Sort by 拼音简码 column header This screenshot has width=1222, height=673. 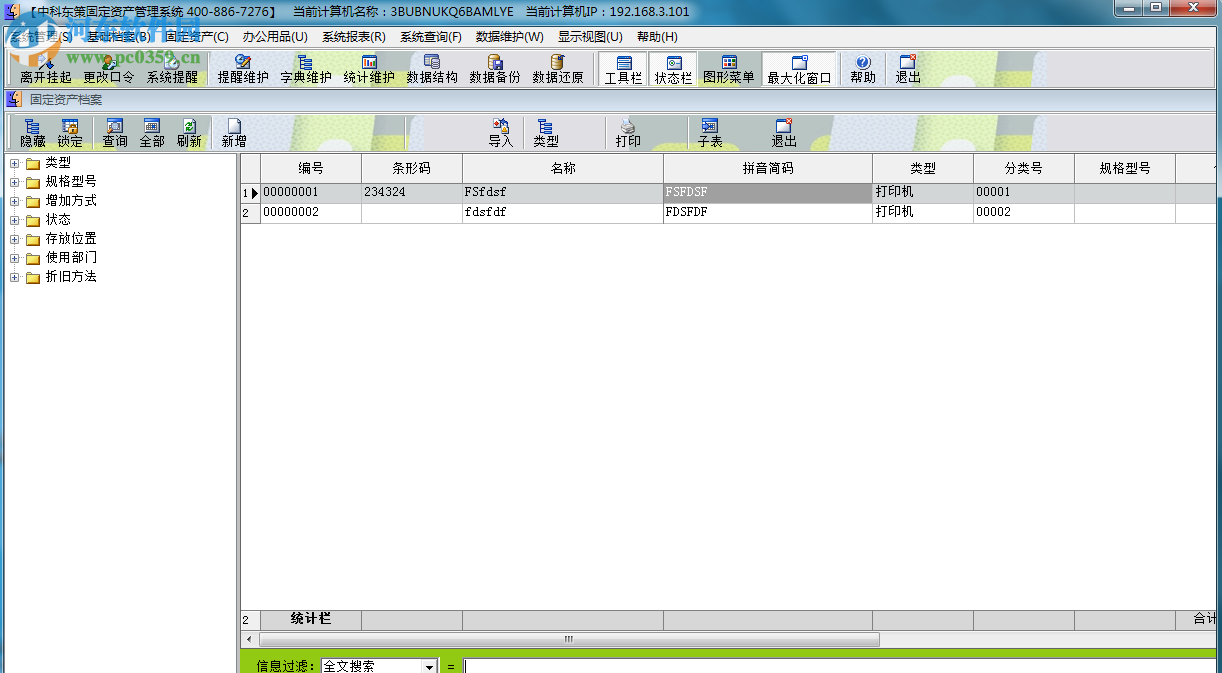[x=768, y=169]
